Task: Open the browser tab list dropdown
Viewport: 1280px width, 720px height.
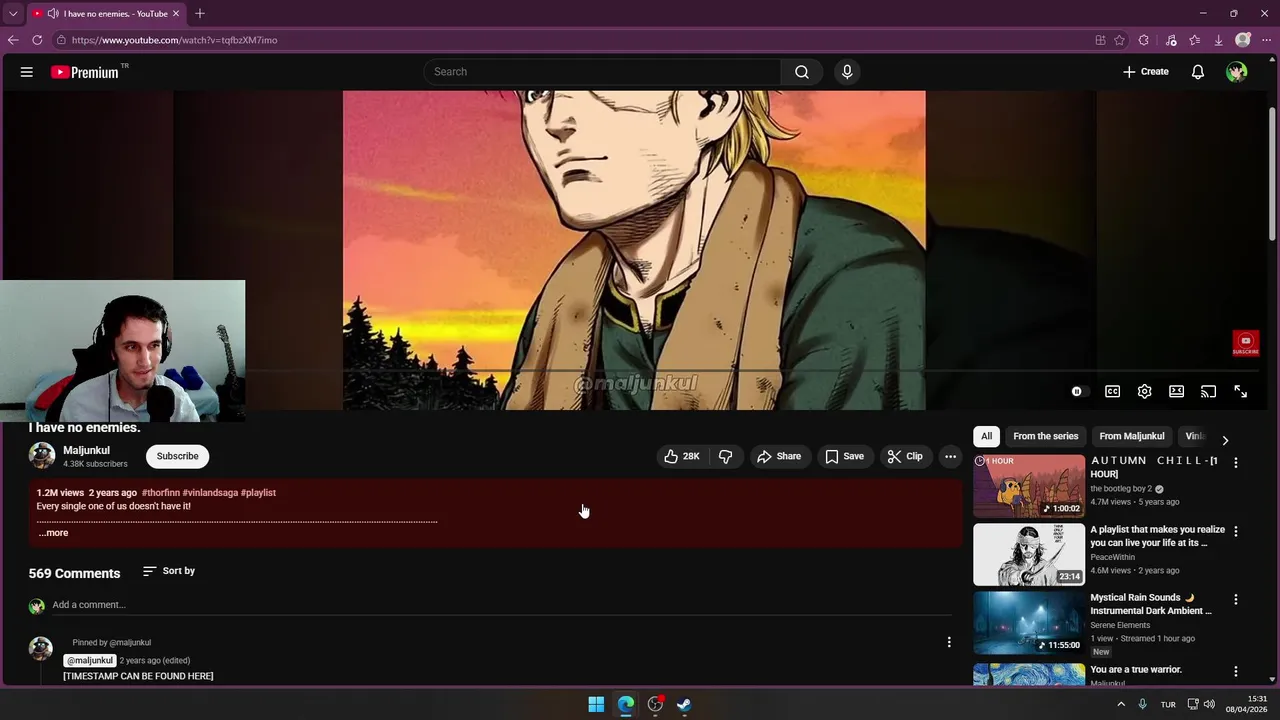Action: (13, 14)
